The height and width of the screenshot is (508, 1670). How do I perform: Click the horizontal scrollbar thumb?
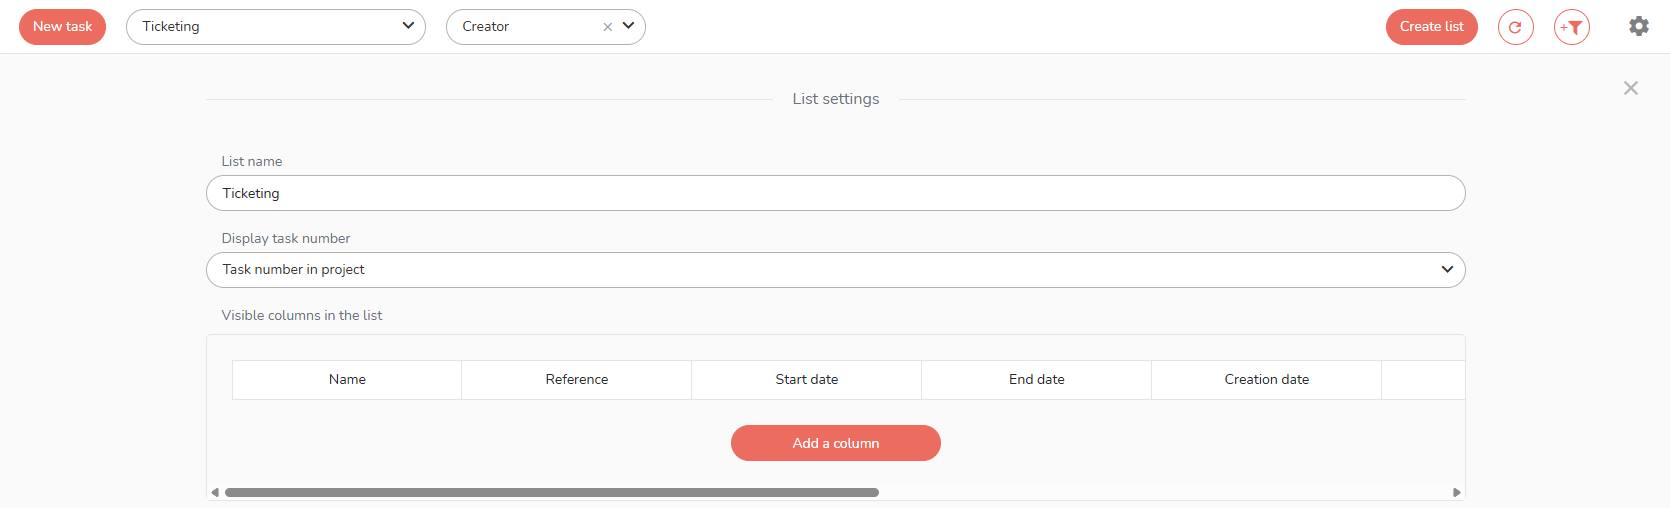551,492
